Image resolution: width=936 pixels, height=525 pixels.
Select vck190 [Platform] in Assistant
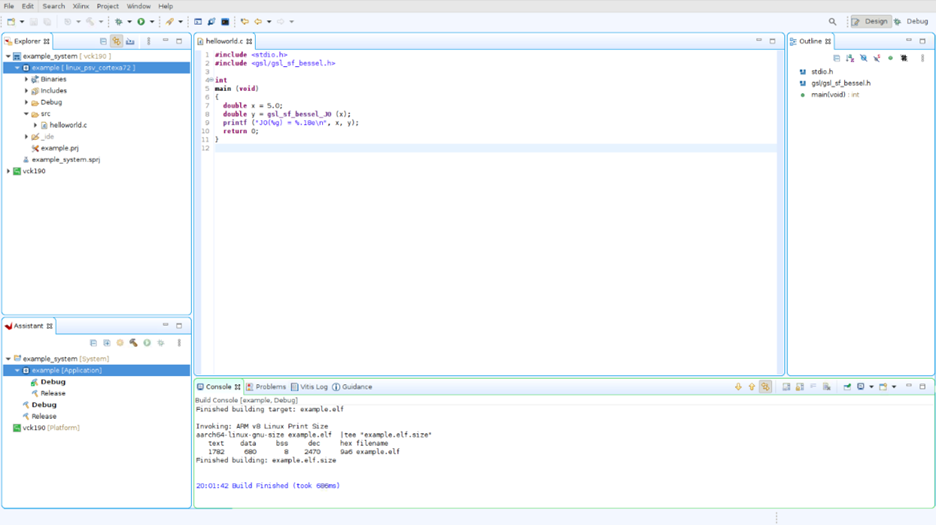pyautogui.click(x=51, y=428)
